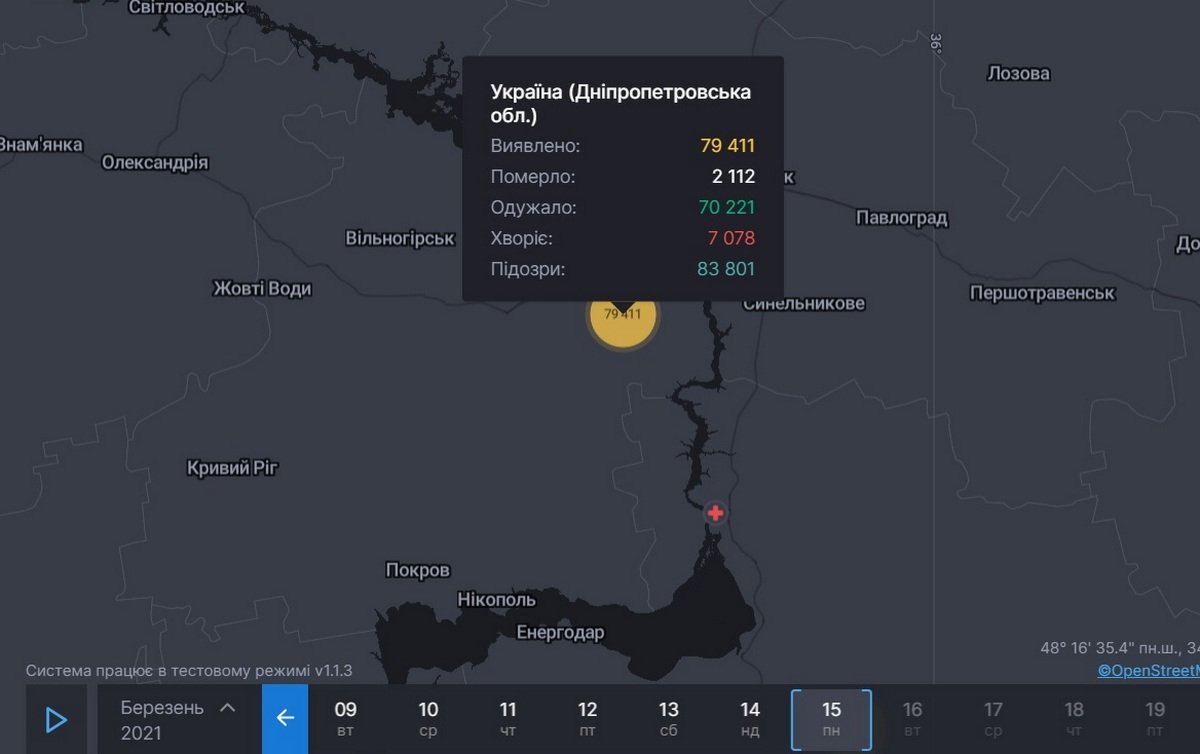Click the Енергодар city label

[x=560, y=633]
